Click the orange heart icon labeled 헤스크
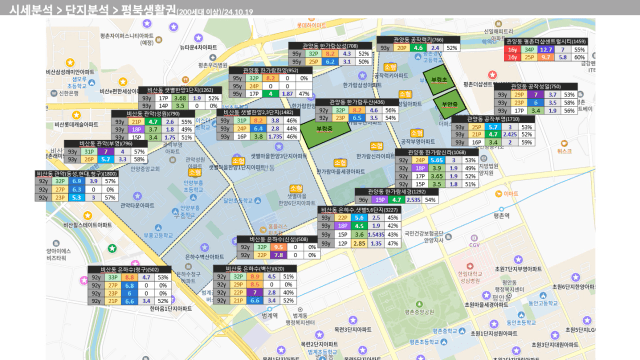The height and width of the screenshot is (360, 640). pyautogui.click(x=564, y=144)
